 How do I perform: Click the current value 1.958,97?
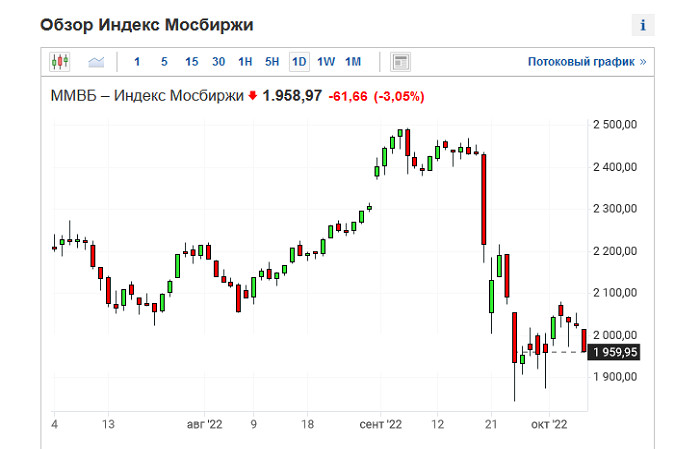tap(292, 96)
